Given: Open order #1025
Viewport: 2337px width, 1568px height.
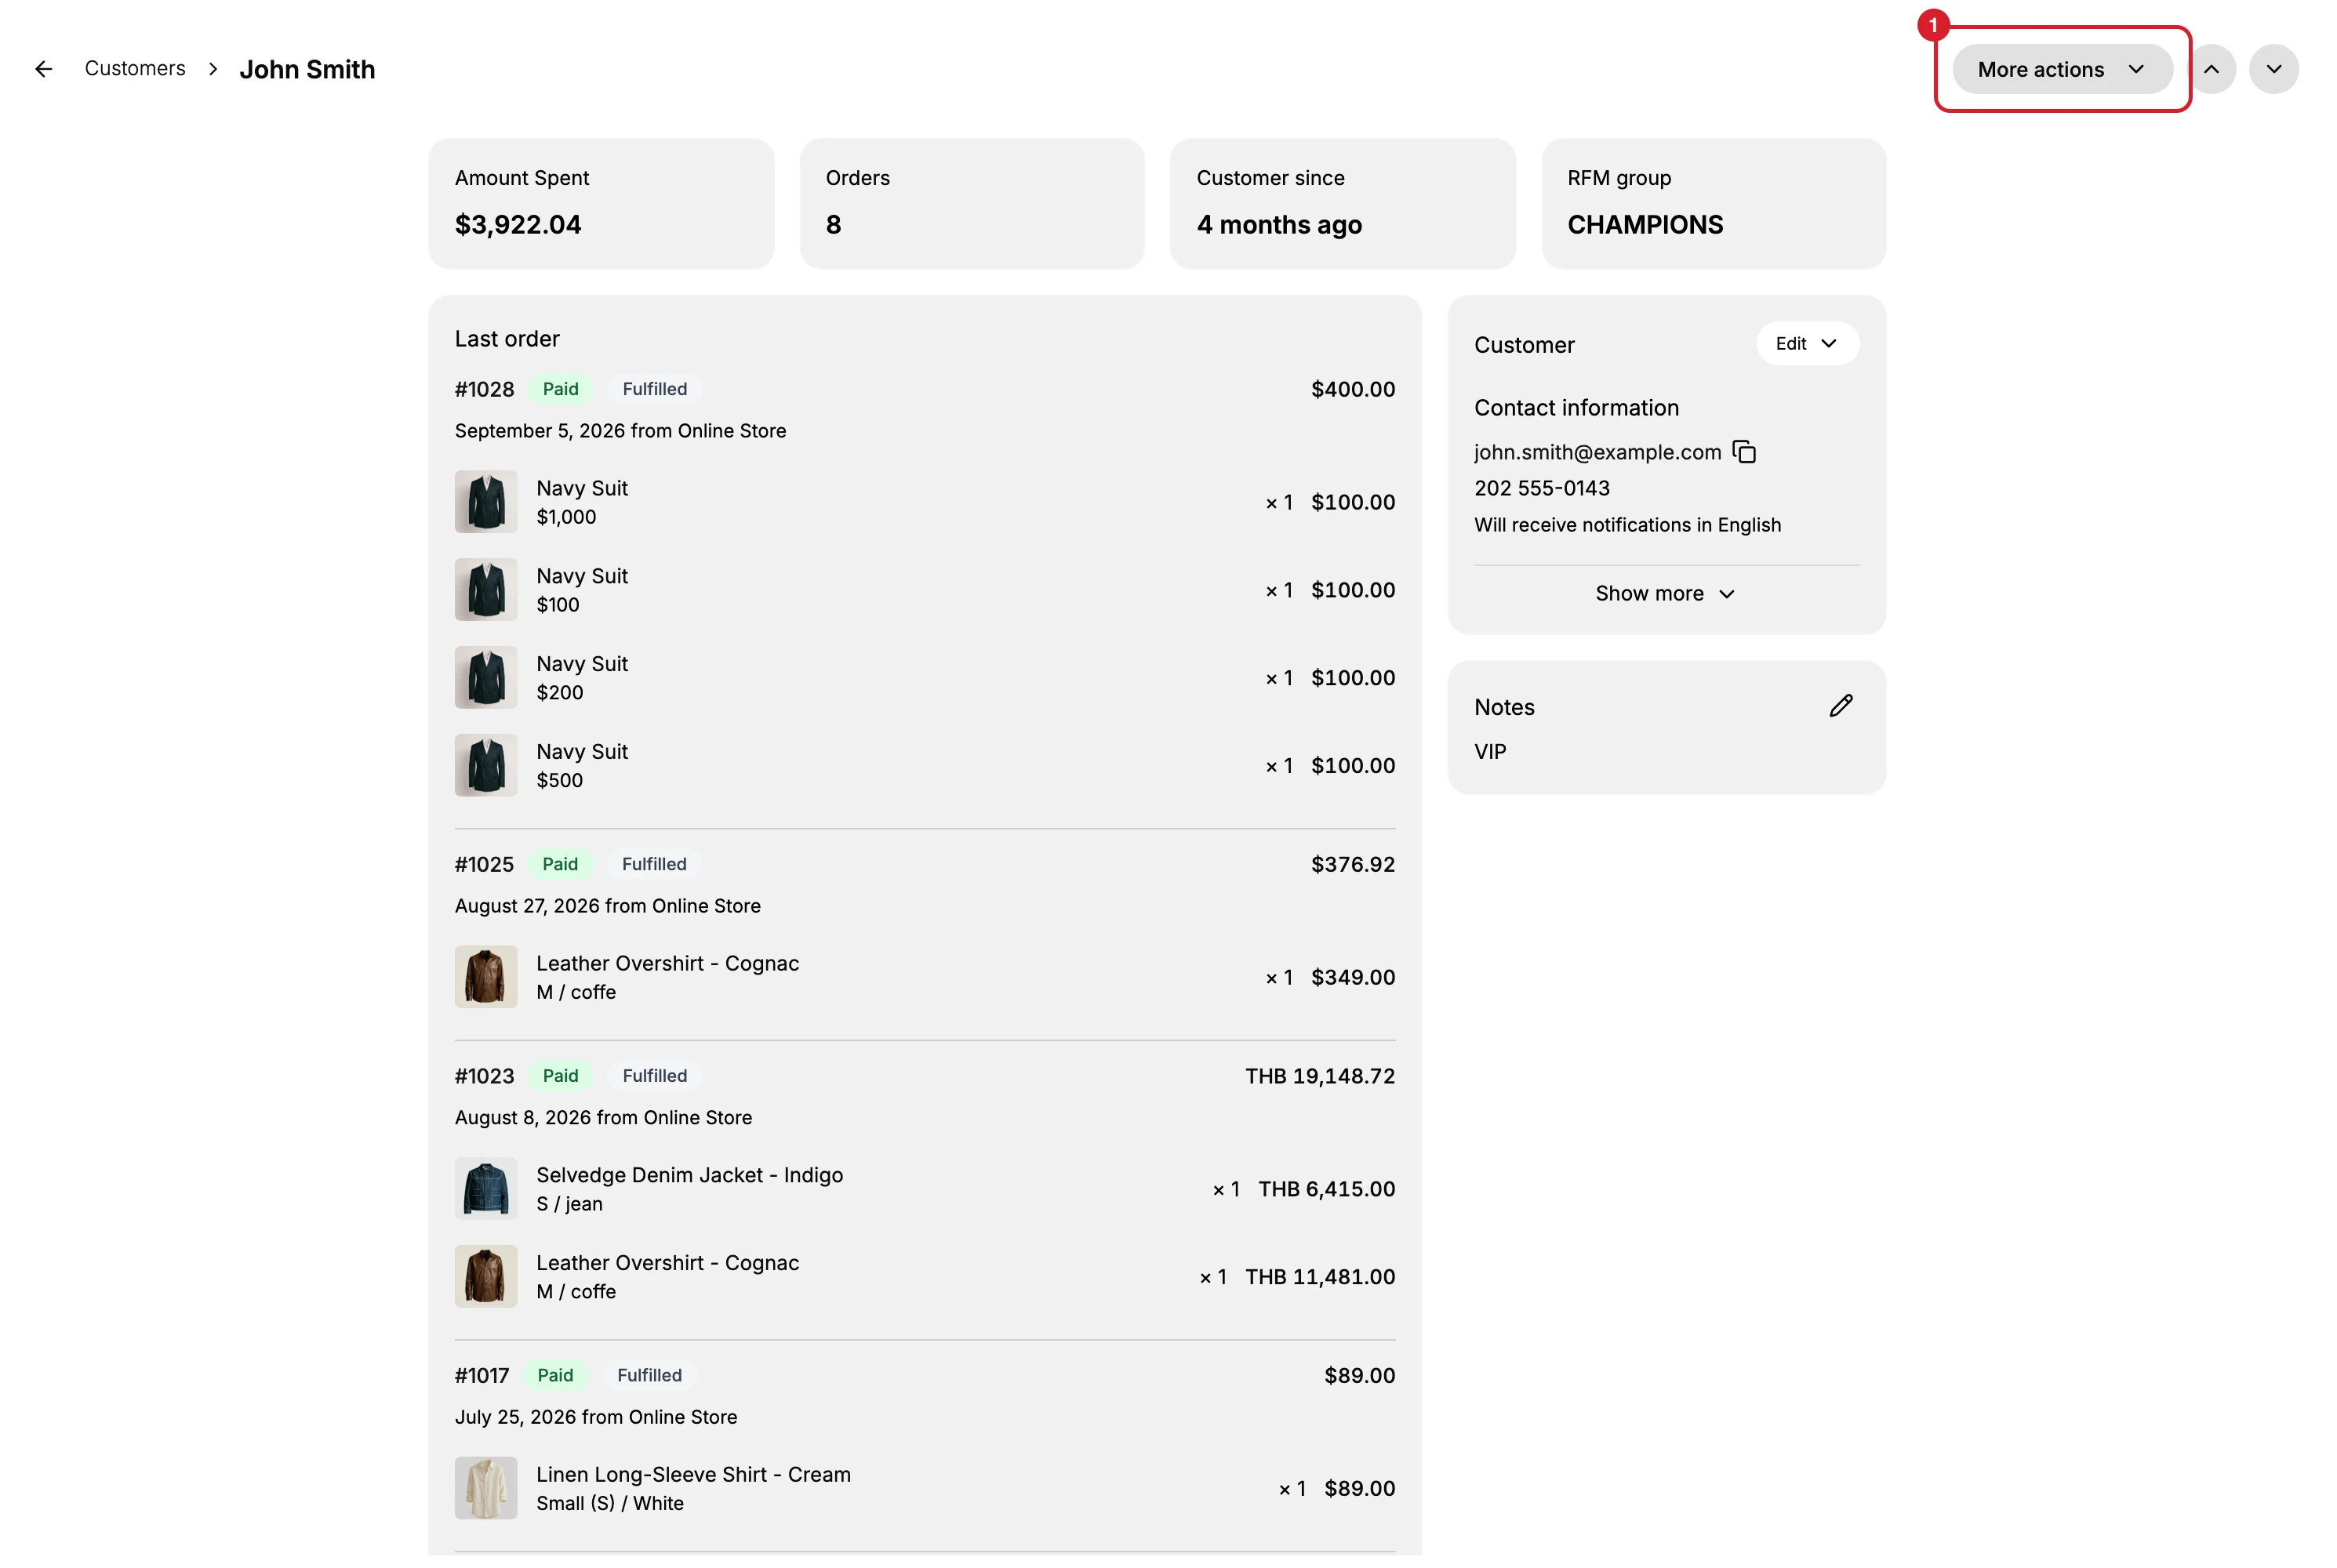Looking at the screenshot, I should (x=484, y=864).
